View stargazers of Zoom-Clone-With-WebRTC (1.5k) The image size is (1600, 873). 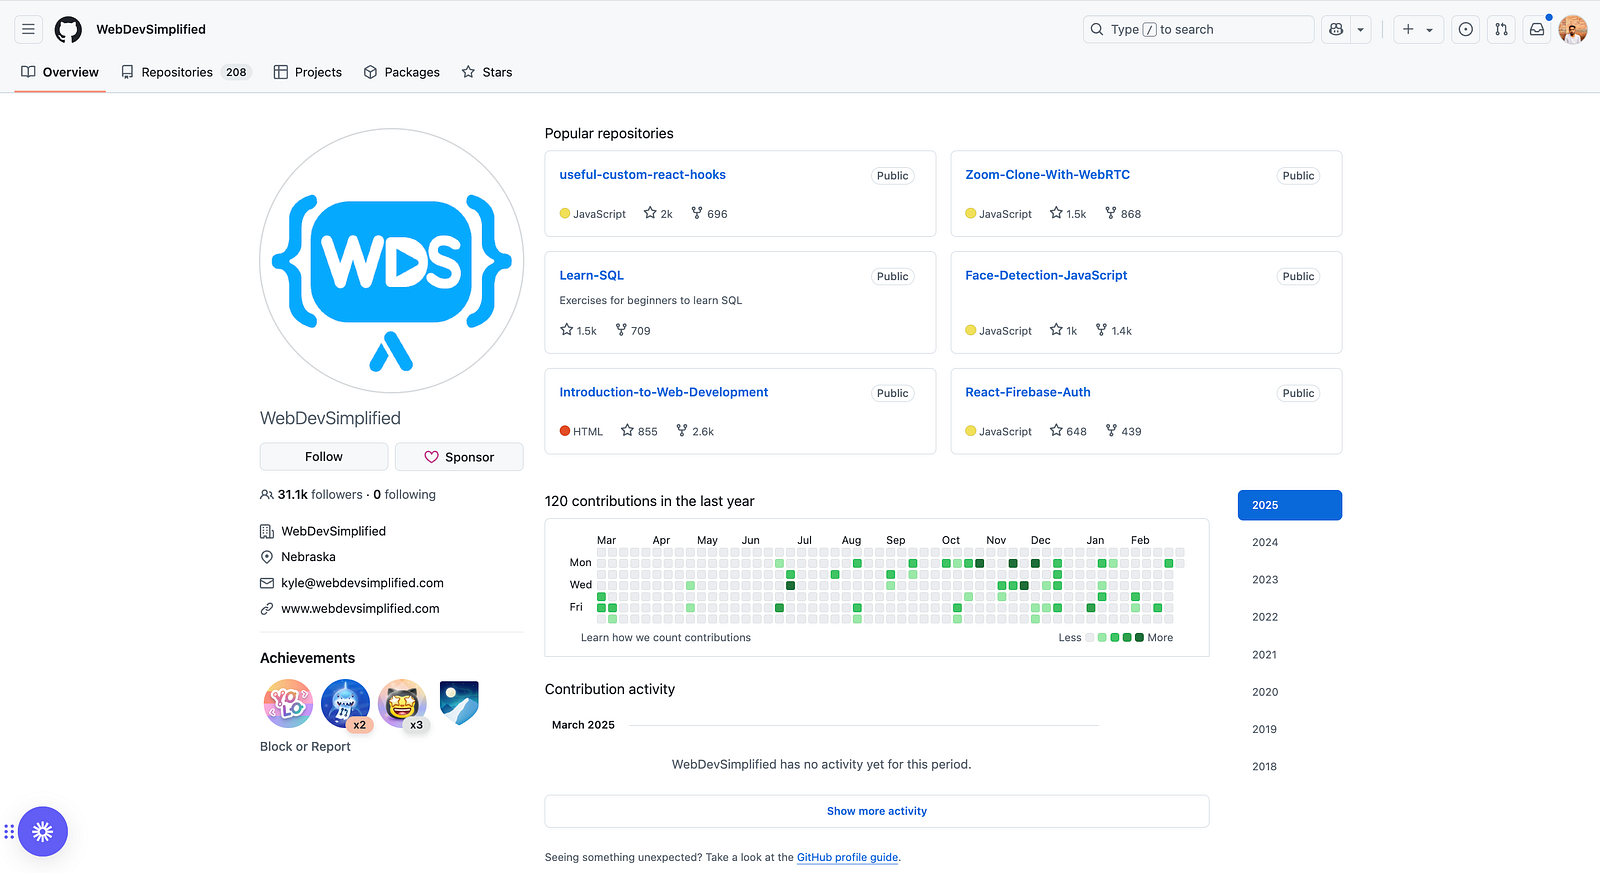(x=1068, y=214)
